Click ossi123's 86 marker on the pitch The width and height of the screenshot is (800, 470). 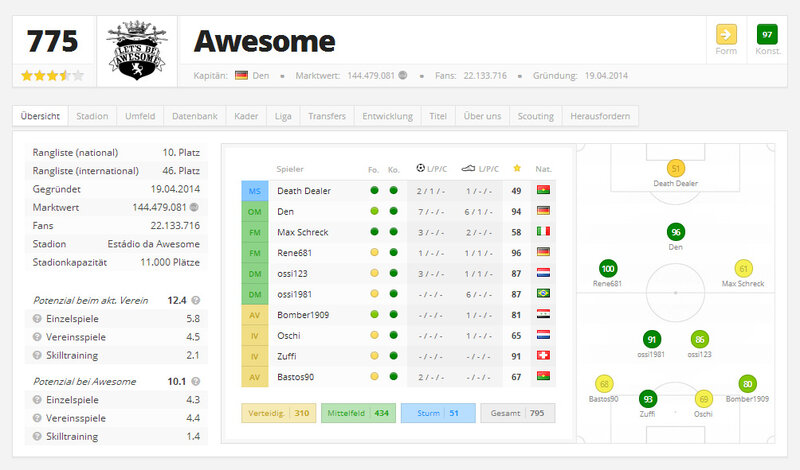click(x=699, y=339)
